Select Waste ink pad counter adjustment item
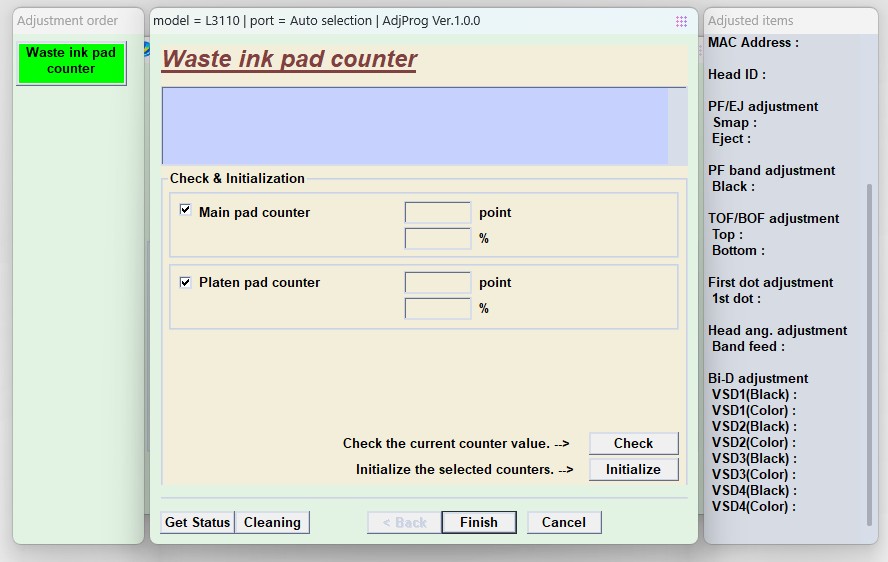 71,63
